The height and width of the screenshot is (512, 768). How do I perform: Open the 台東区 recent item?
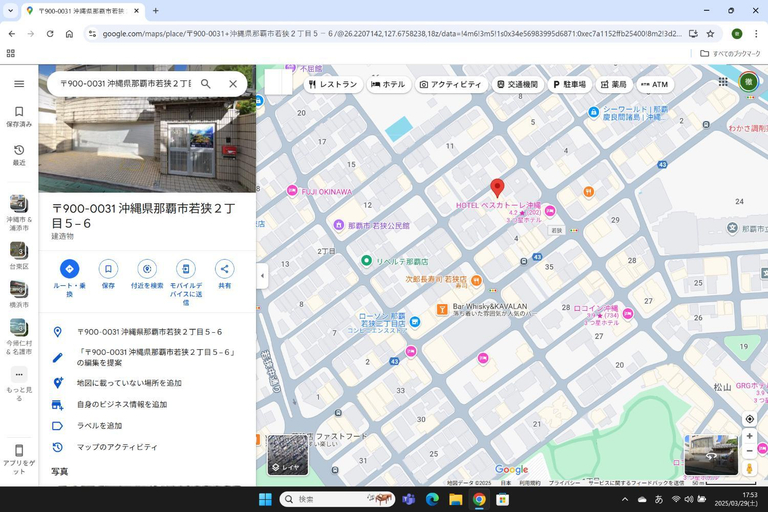[x=19, y=255]
